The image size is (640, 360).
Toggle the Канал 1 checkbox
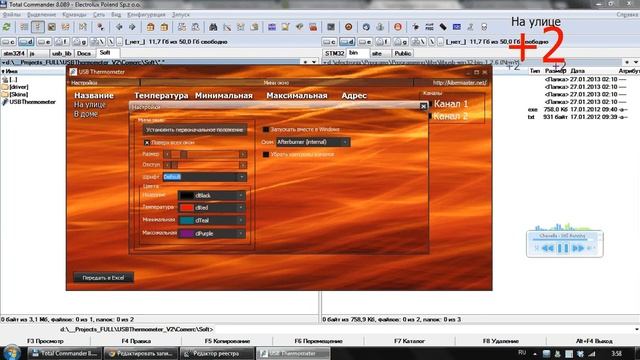coord(430,104)
